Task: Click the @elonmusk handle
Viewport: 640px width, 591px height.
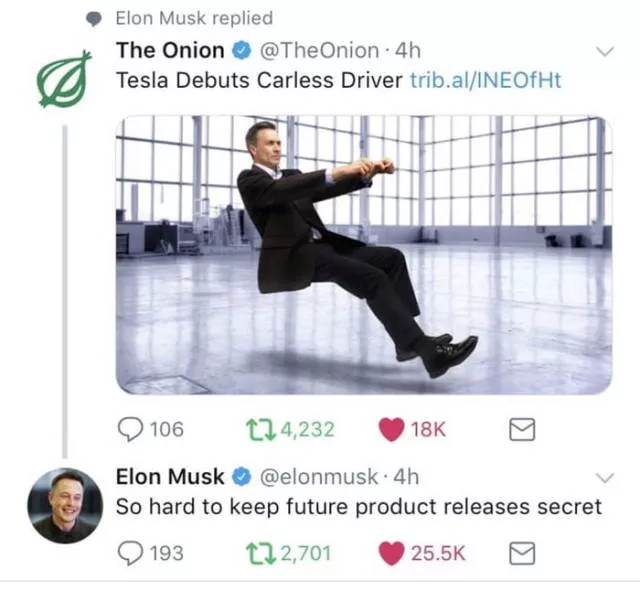Action: (319, 477)
